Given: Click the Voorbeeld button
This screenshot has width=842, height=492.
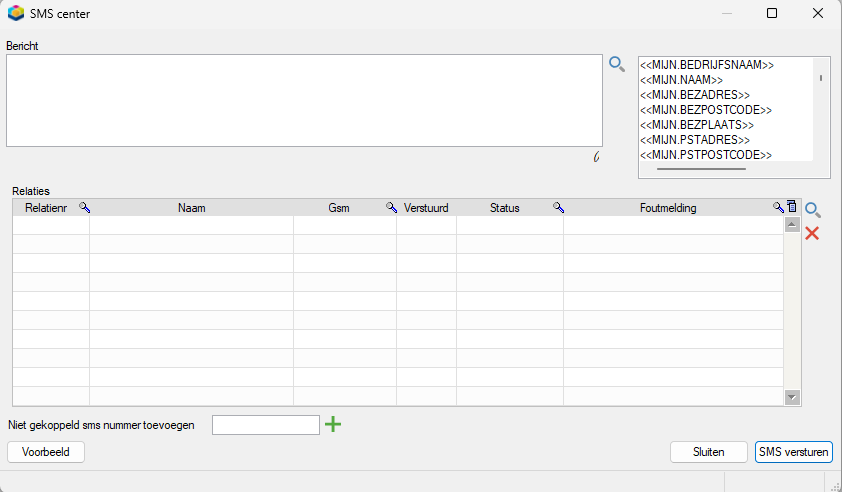Looking at the screenshot, I should (x=46, y=452).
